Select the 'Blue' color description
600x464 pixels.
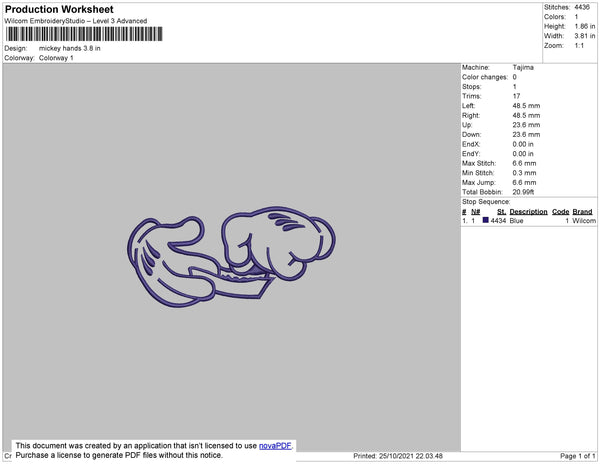(516, 221)
